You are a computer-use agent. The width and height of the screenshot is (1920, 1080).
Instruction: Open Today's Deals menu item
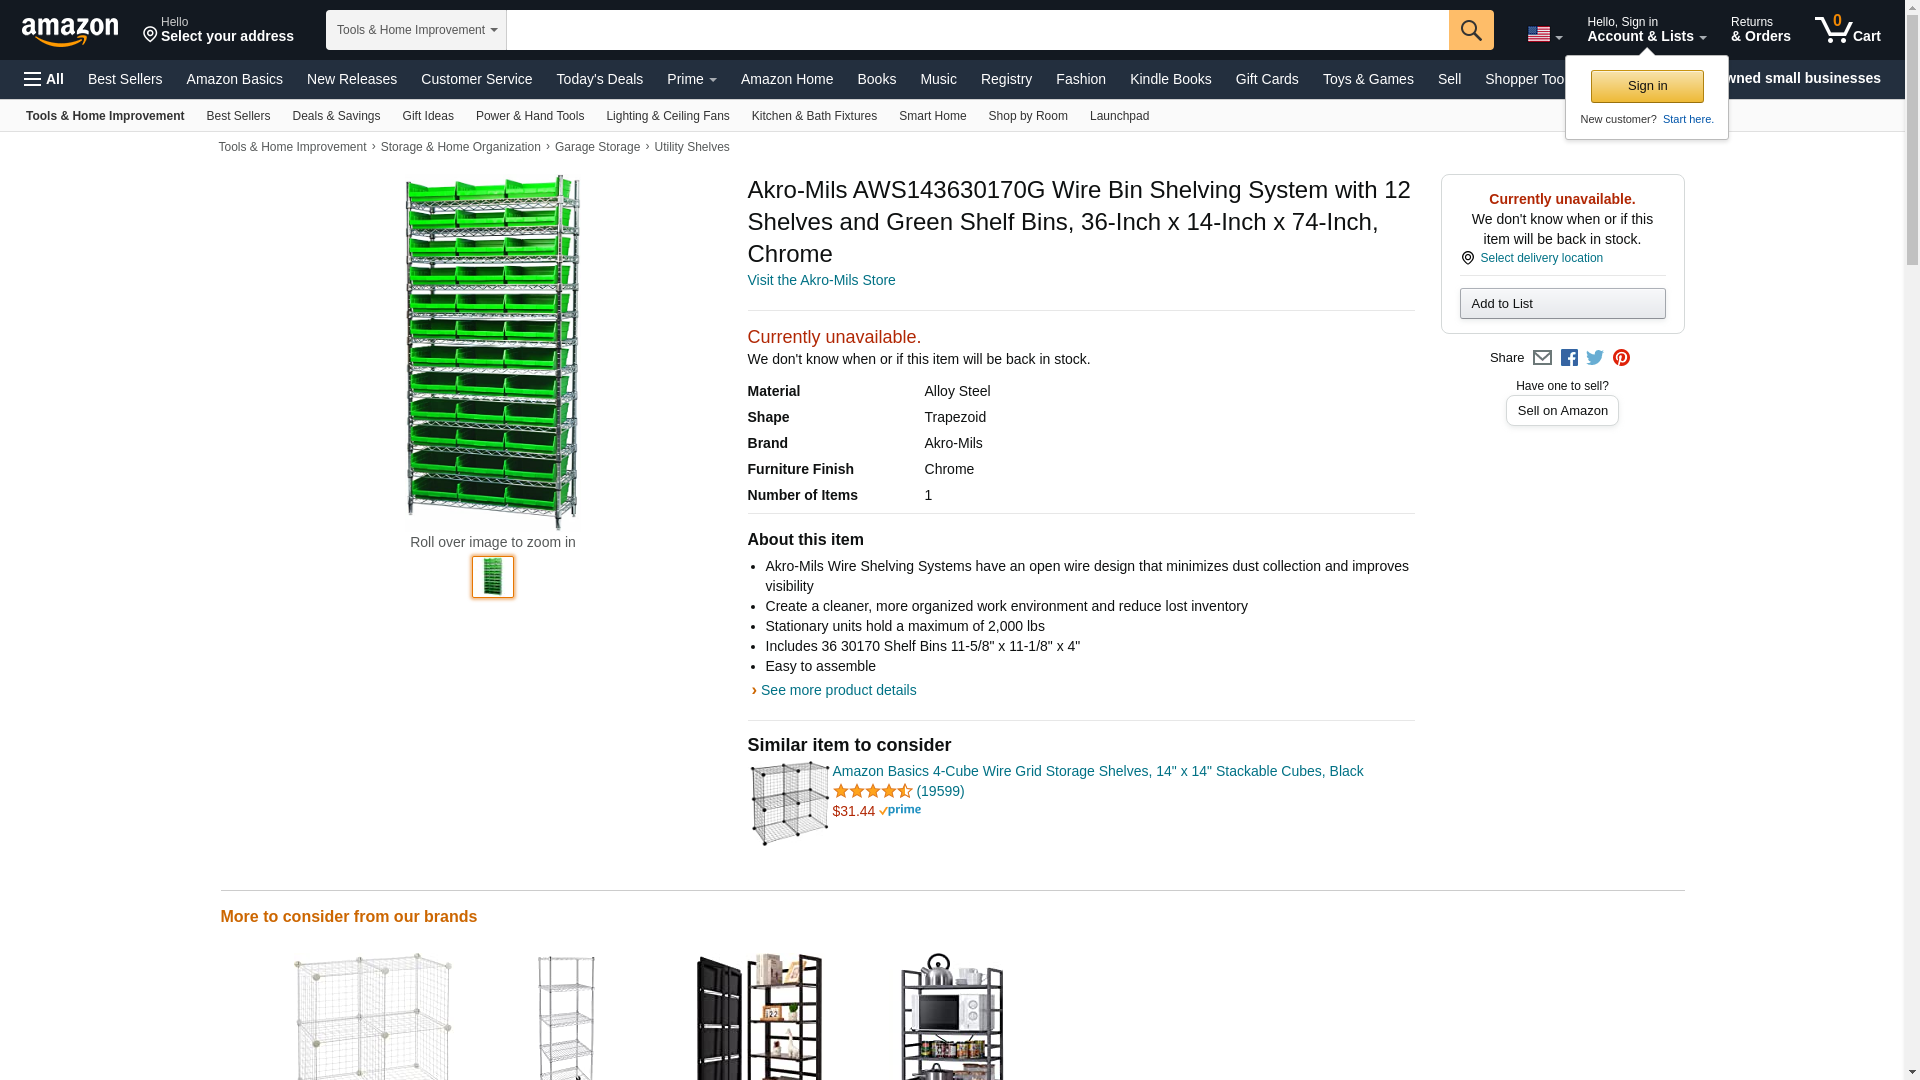[599, 79]
